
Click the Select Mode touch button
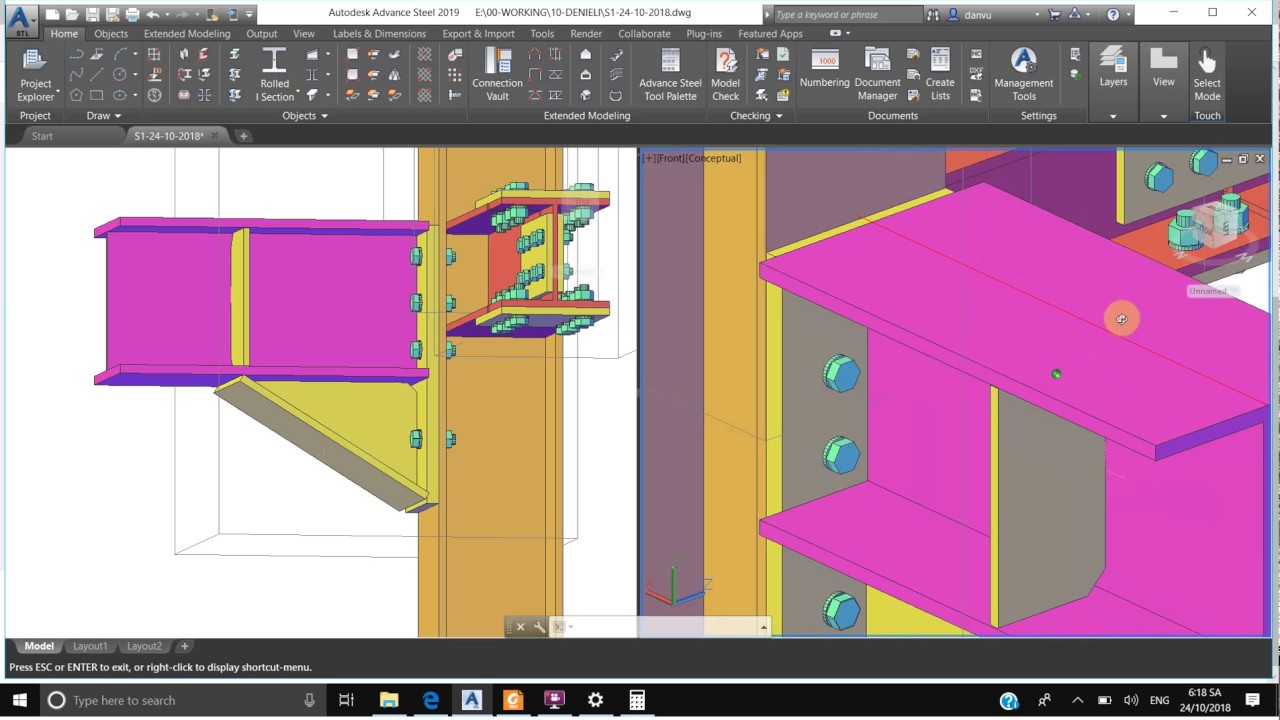tap(1207, 75)
